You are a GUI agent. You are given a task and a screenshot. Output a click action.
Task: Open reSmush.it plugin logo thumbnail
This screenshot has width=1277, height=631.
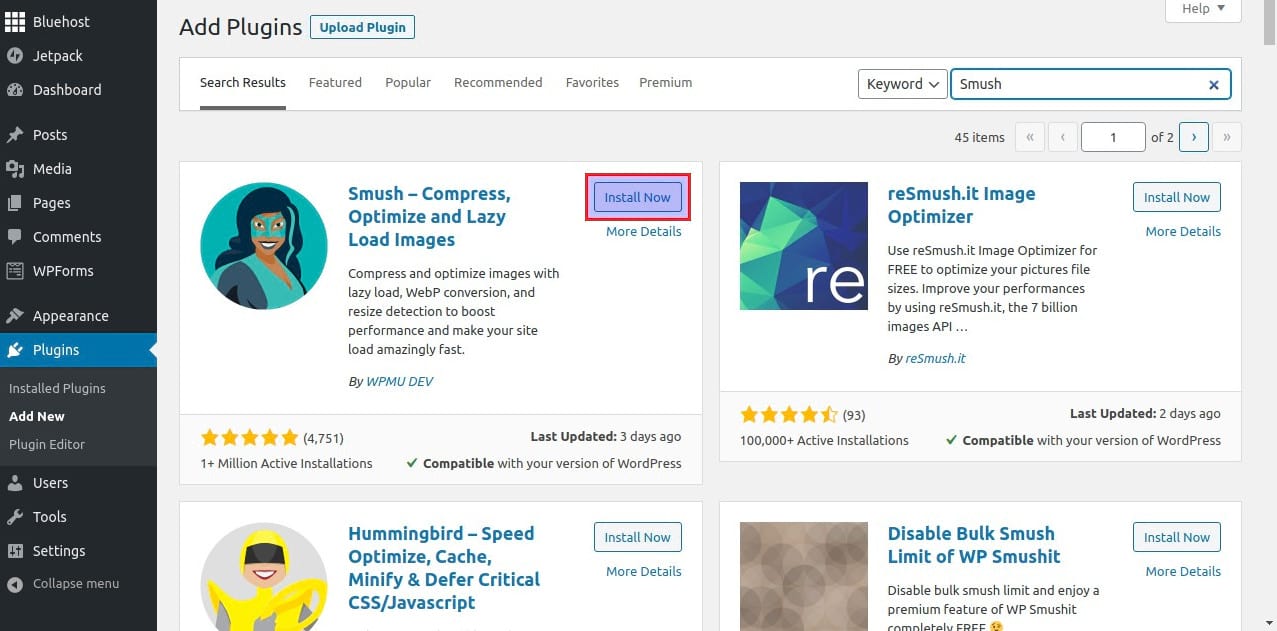pyautogui.click(x=804, y=246)
